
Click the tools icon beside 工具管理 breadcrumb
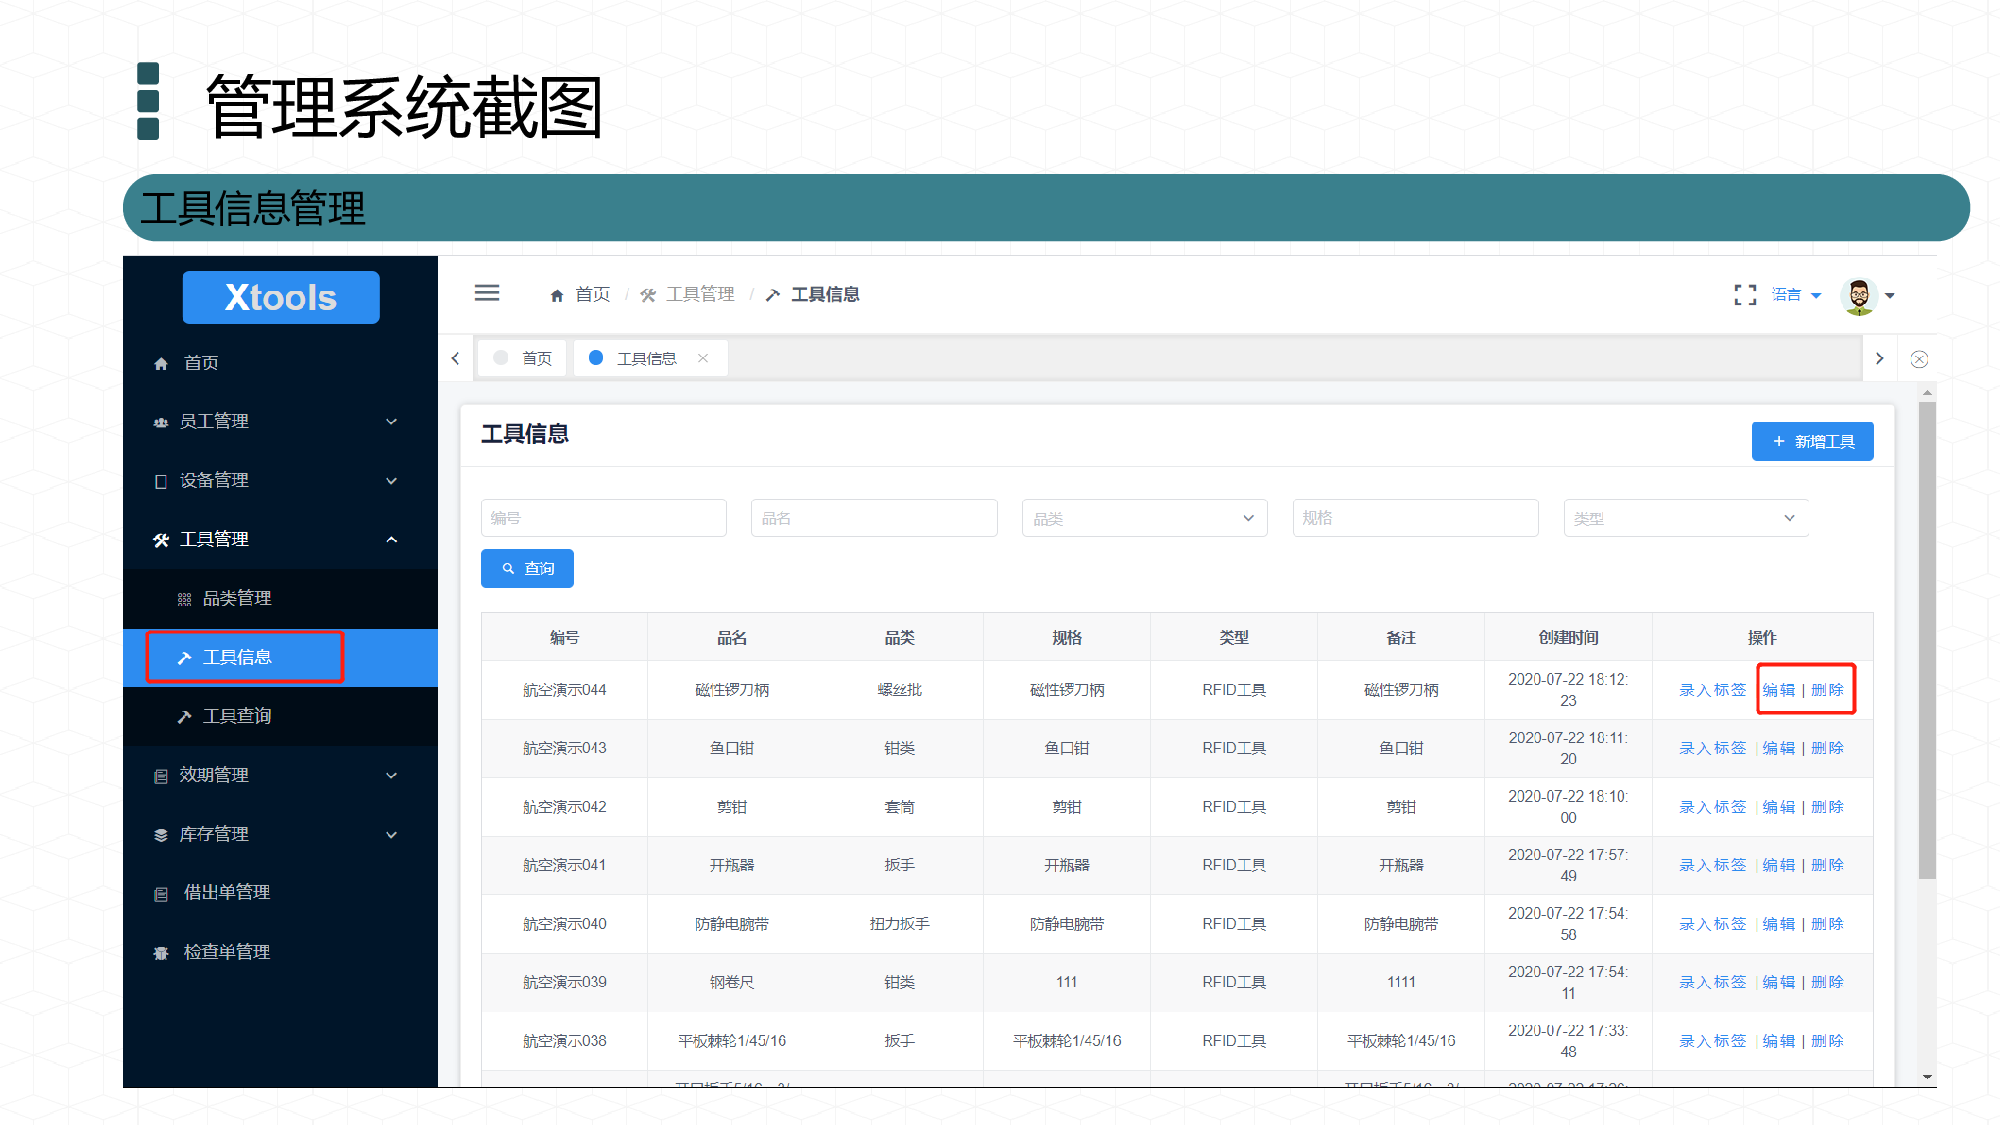(x=648, y=295)
